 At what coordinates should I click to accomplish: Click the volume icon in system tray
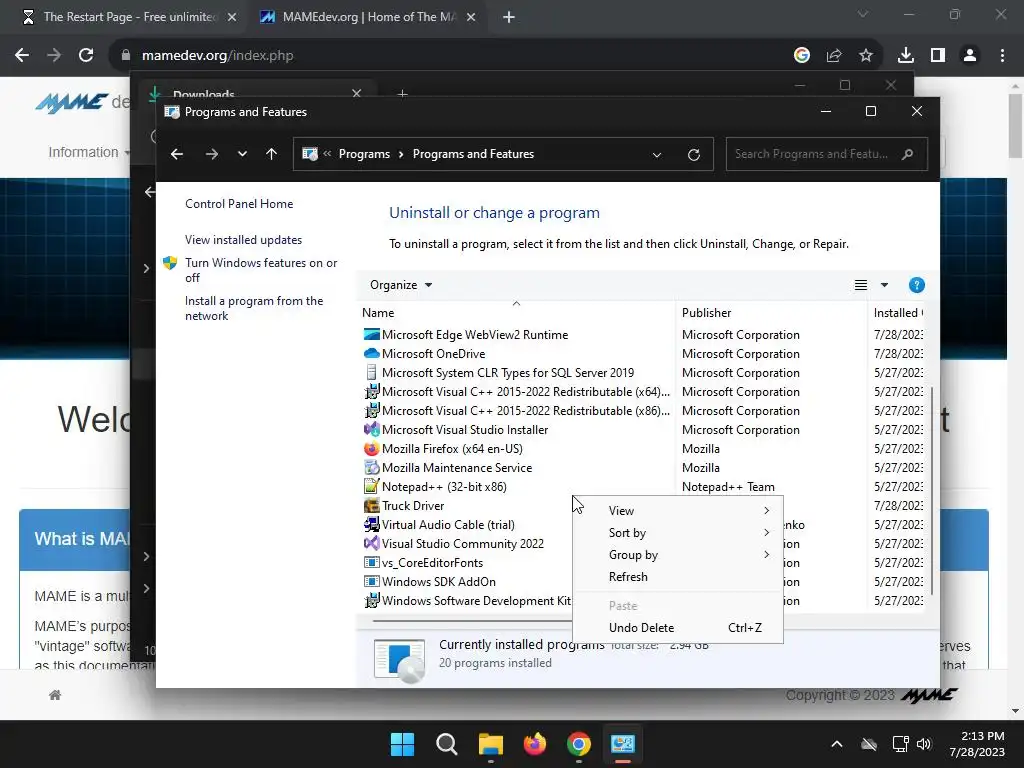924,744
